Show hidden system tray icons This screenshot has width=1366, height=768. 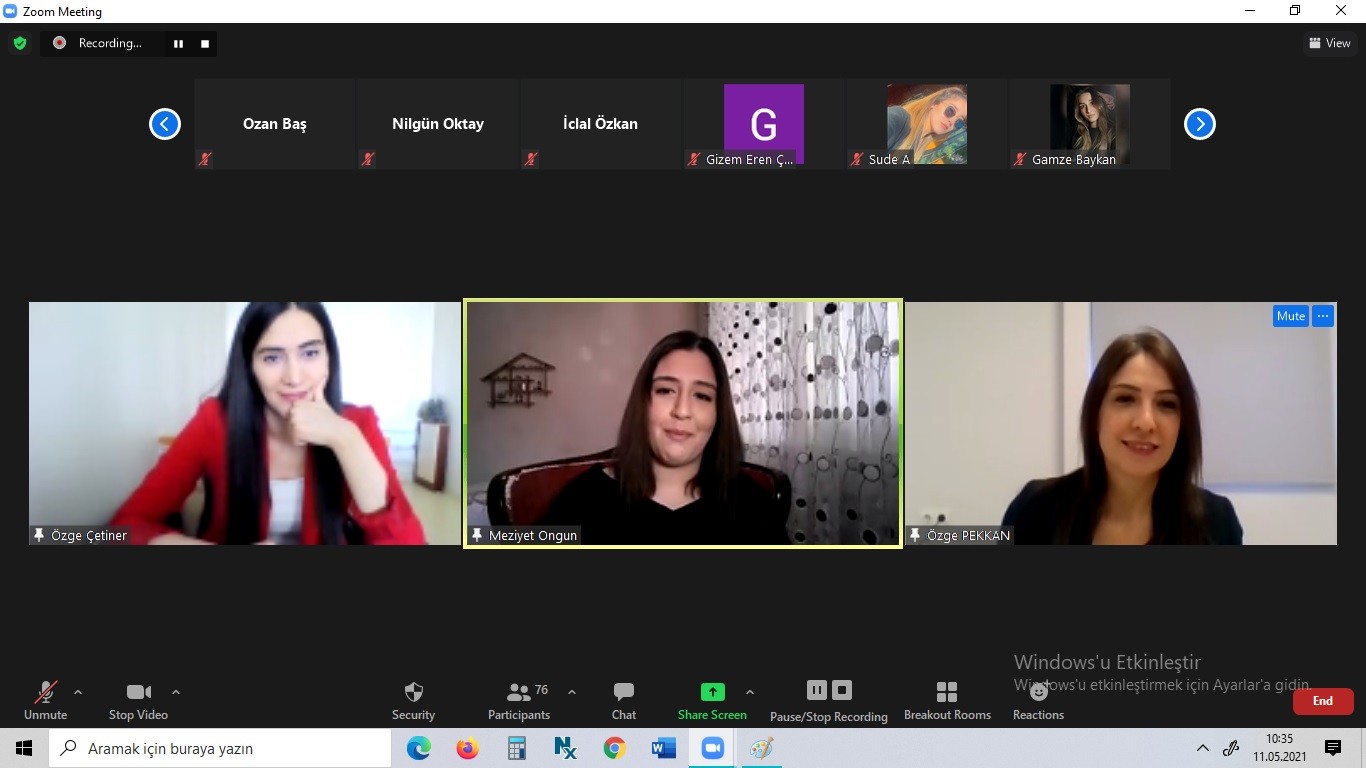tap(1203, 748)
